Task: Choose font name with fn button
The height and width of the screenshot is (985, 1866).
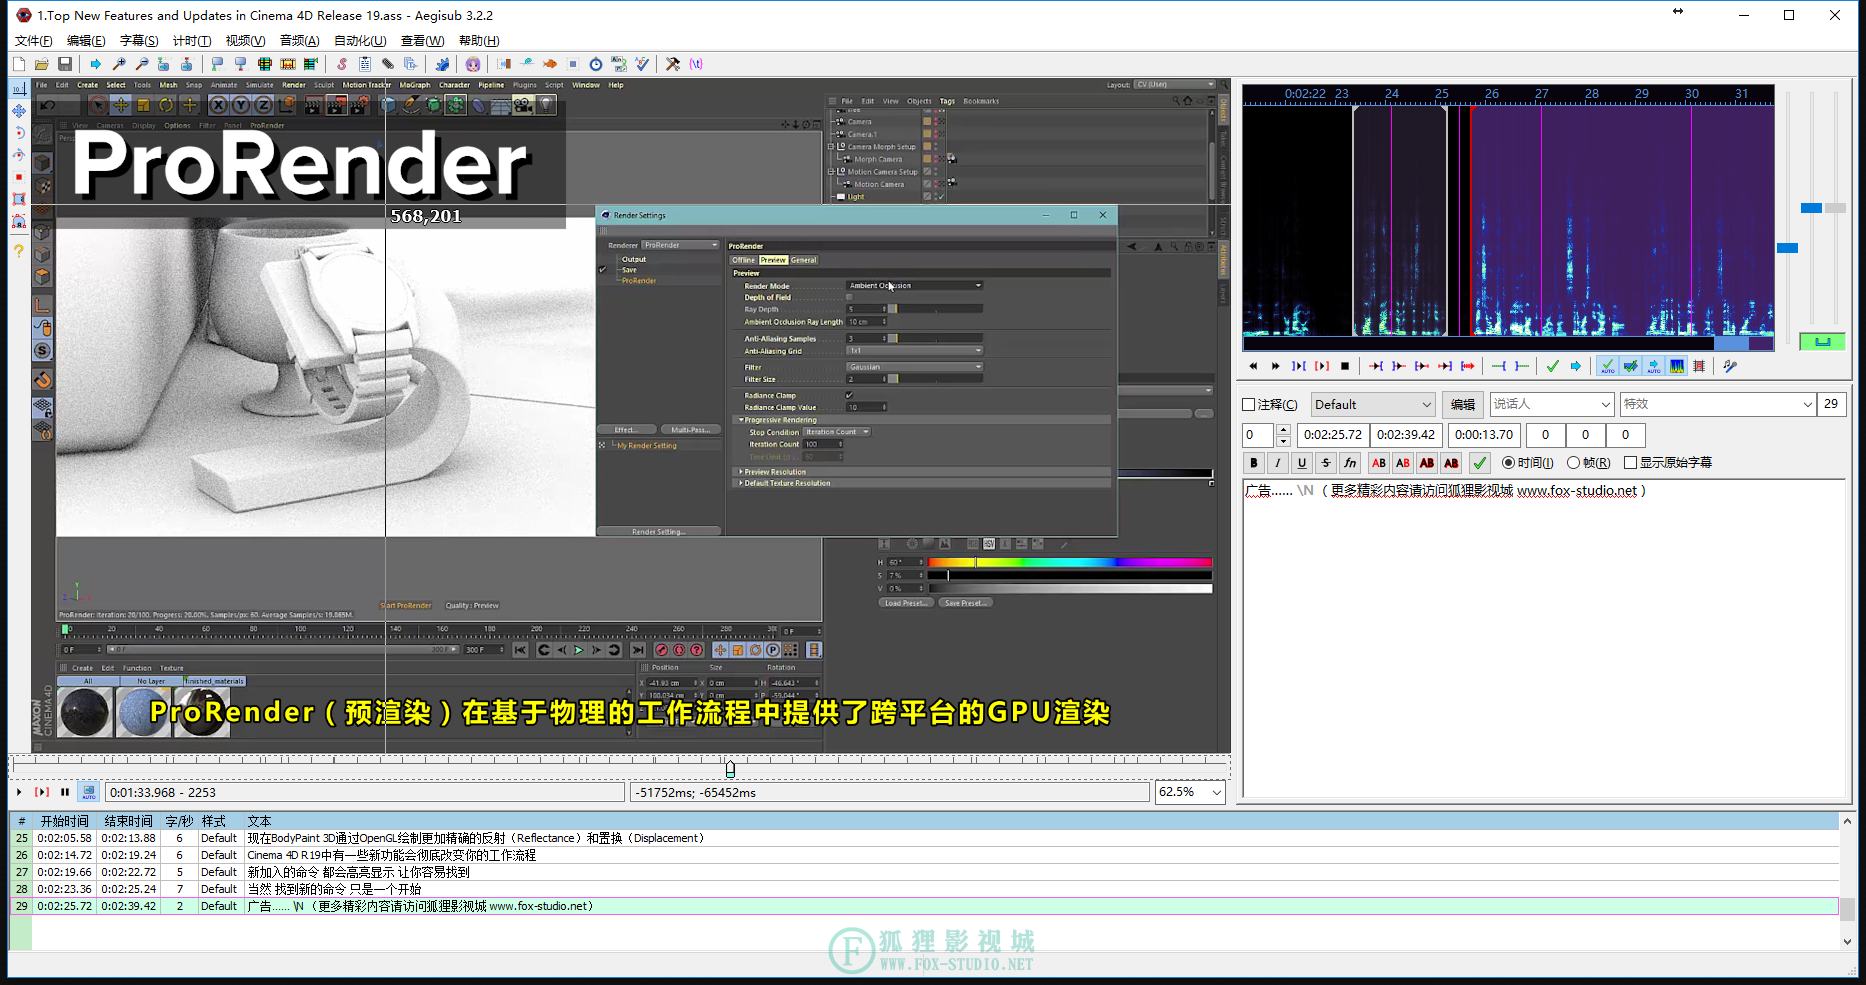Action: click(1350, 463)
